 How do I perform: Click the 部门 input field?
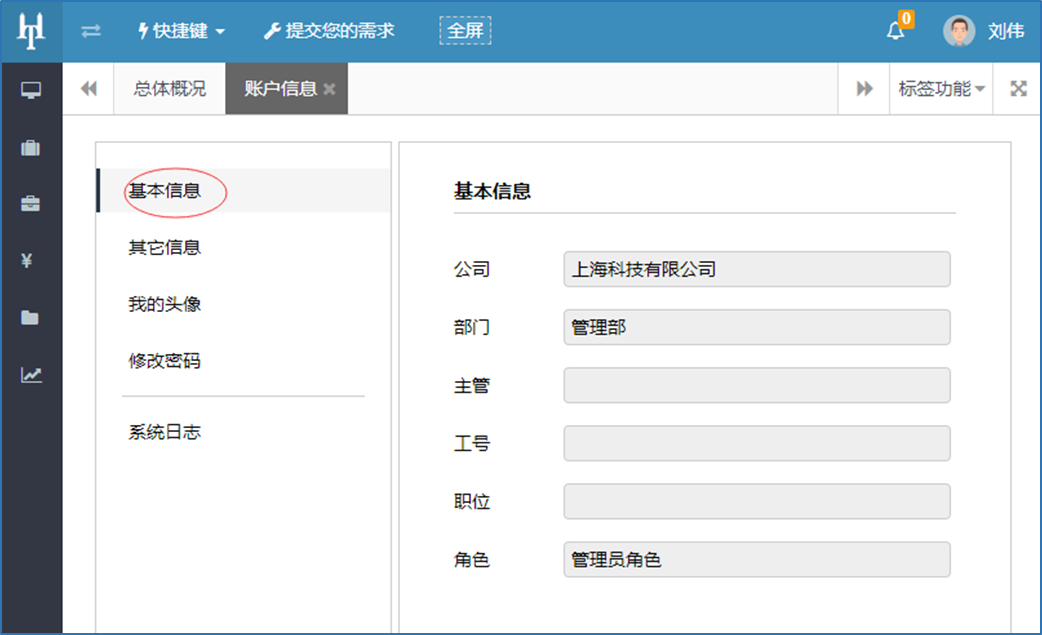757,327
